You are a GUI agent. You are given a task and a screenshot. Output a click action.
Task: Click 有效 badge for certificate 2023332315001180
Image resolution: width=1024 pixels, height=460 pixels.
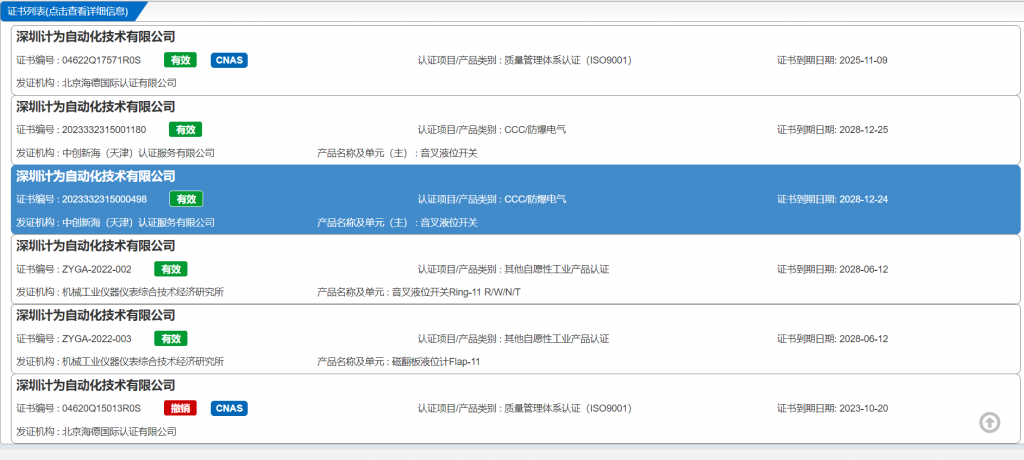pyautogui.click(x=185, y=129)
